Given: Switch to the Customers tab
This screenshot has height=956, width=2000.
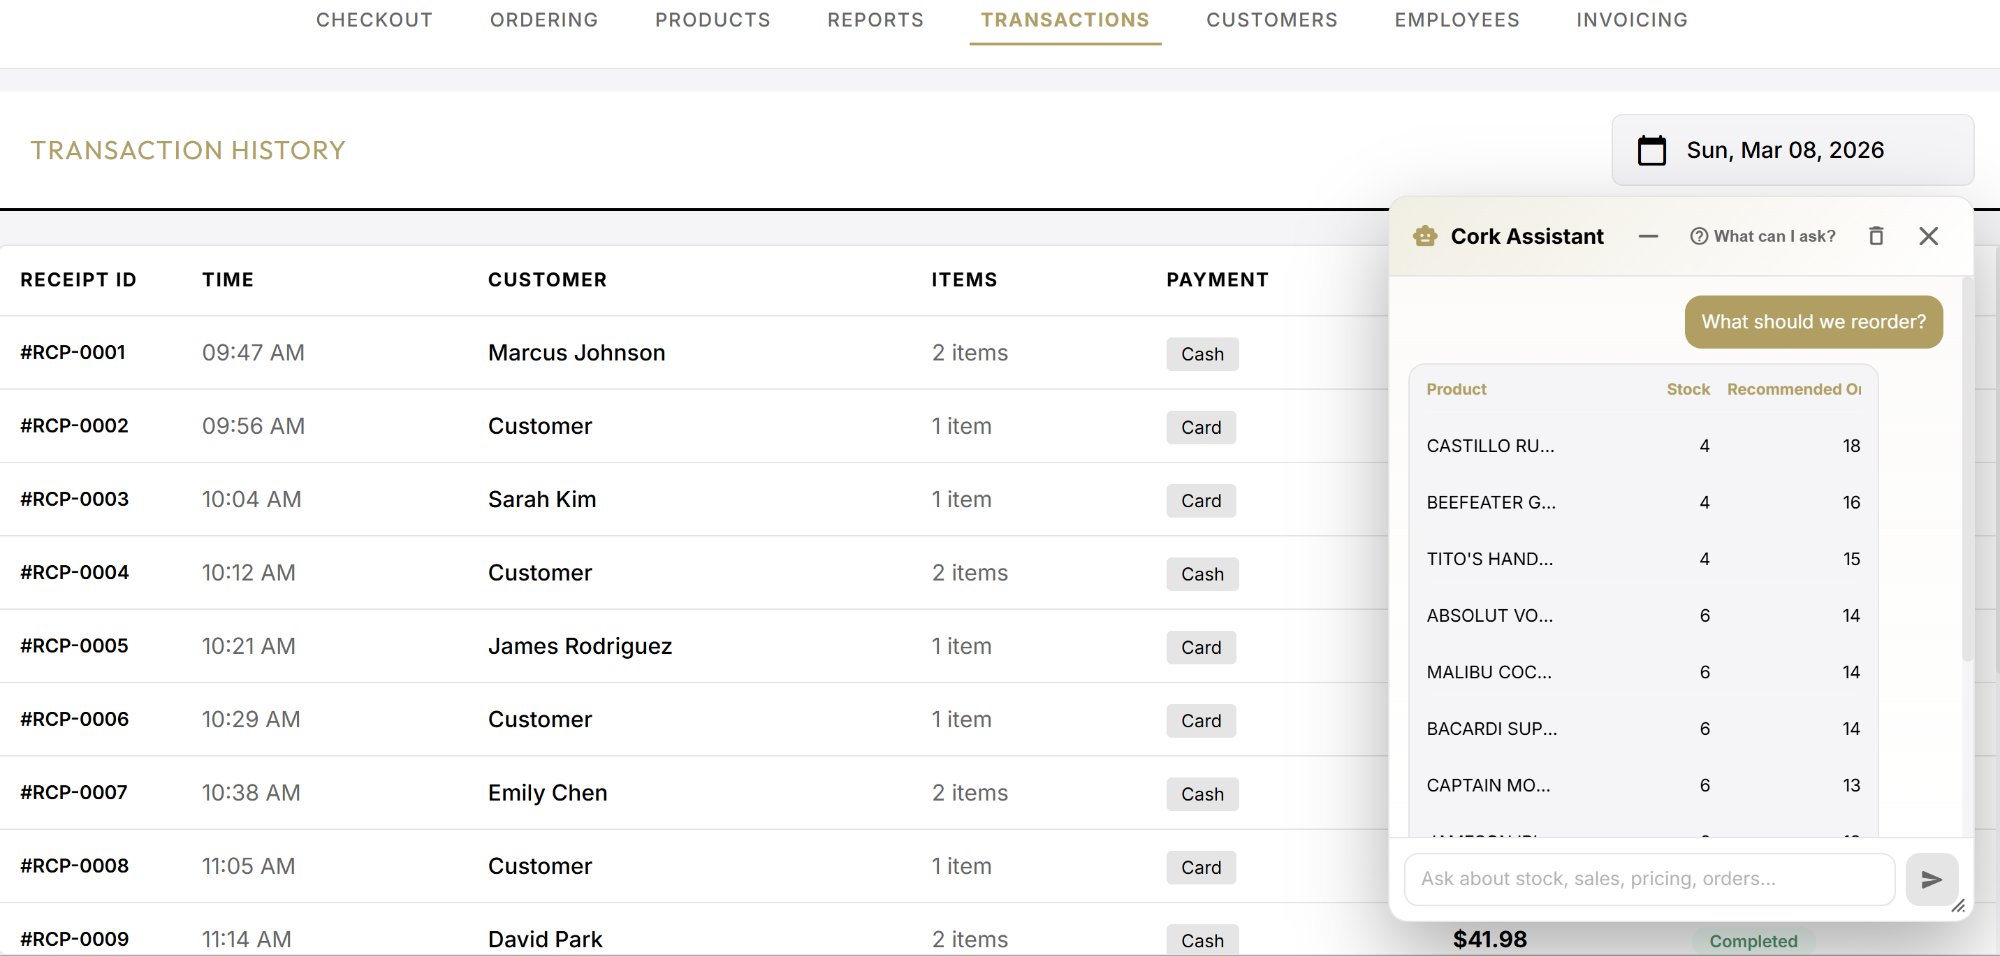Looking at the screenshot, I should pyautogui.click(x=1271, y=19).
